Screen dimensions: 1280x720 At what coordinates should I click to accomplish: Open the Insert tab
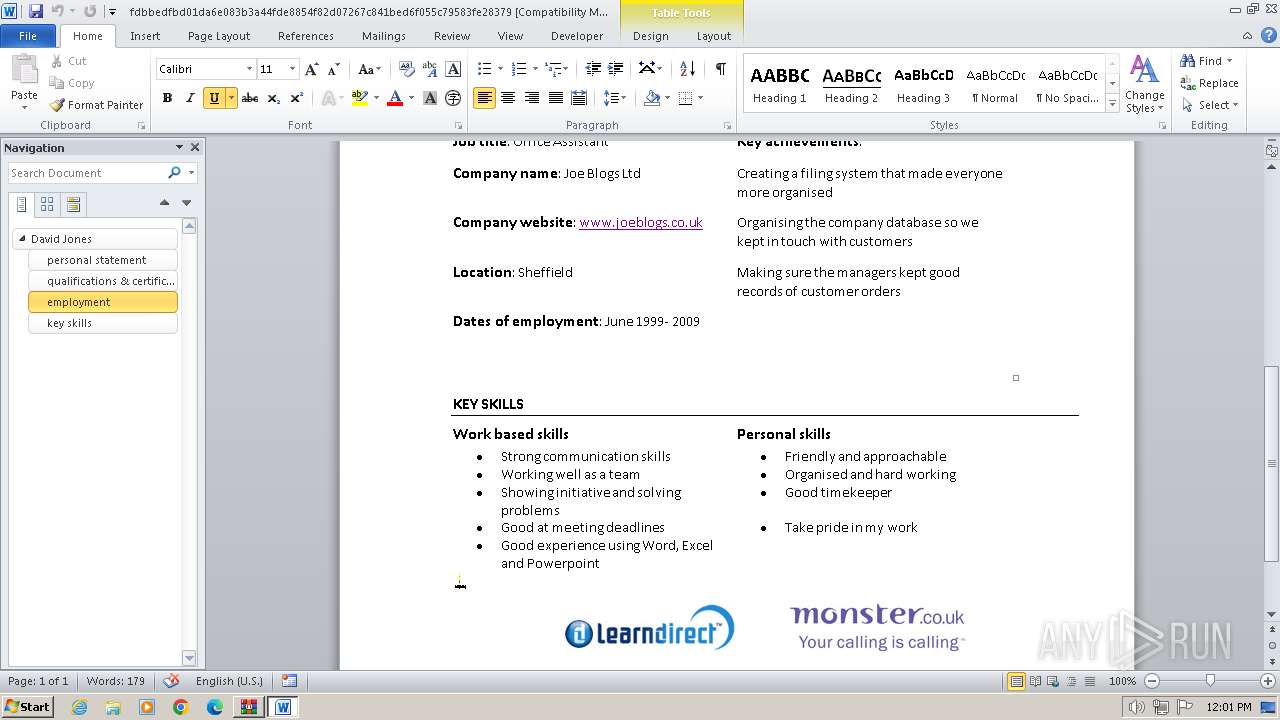click(x=145, y=36)
